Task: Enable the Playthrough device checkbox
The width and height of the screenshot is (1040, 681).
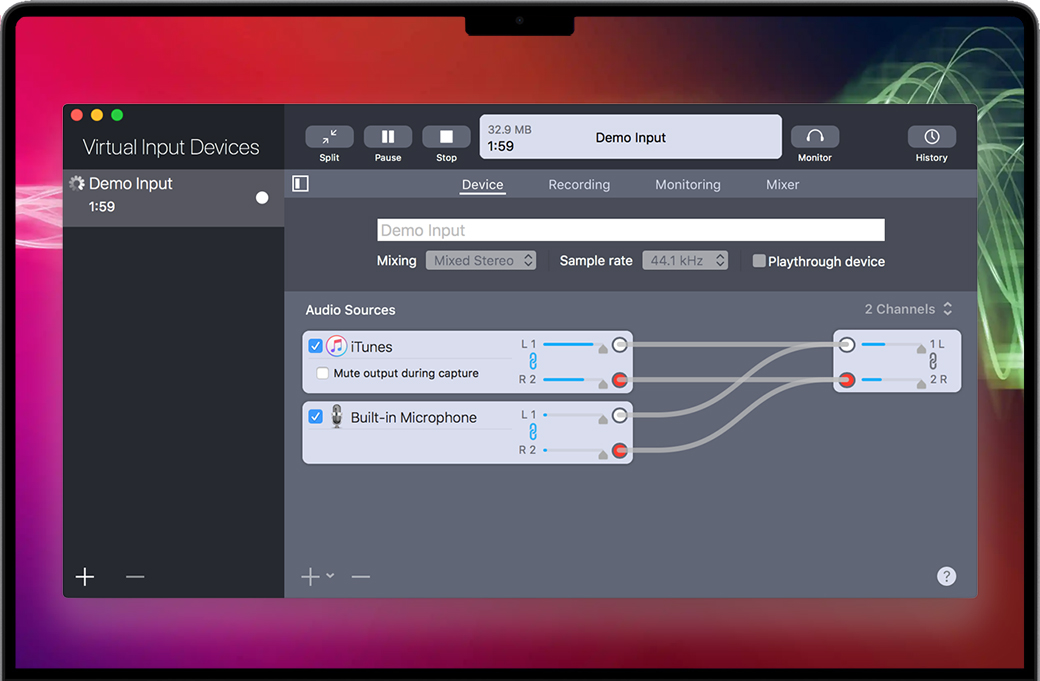Action: pos(759,261)
